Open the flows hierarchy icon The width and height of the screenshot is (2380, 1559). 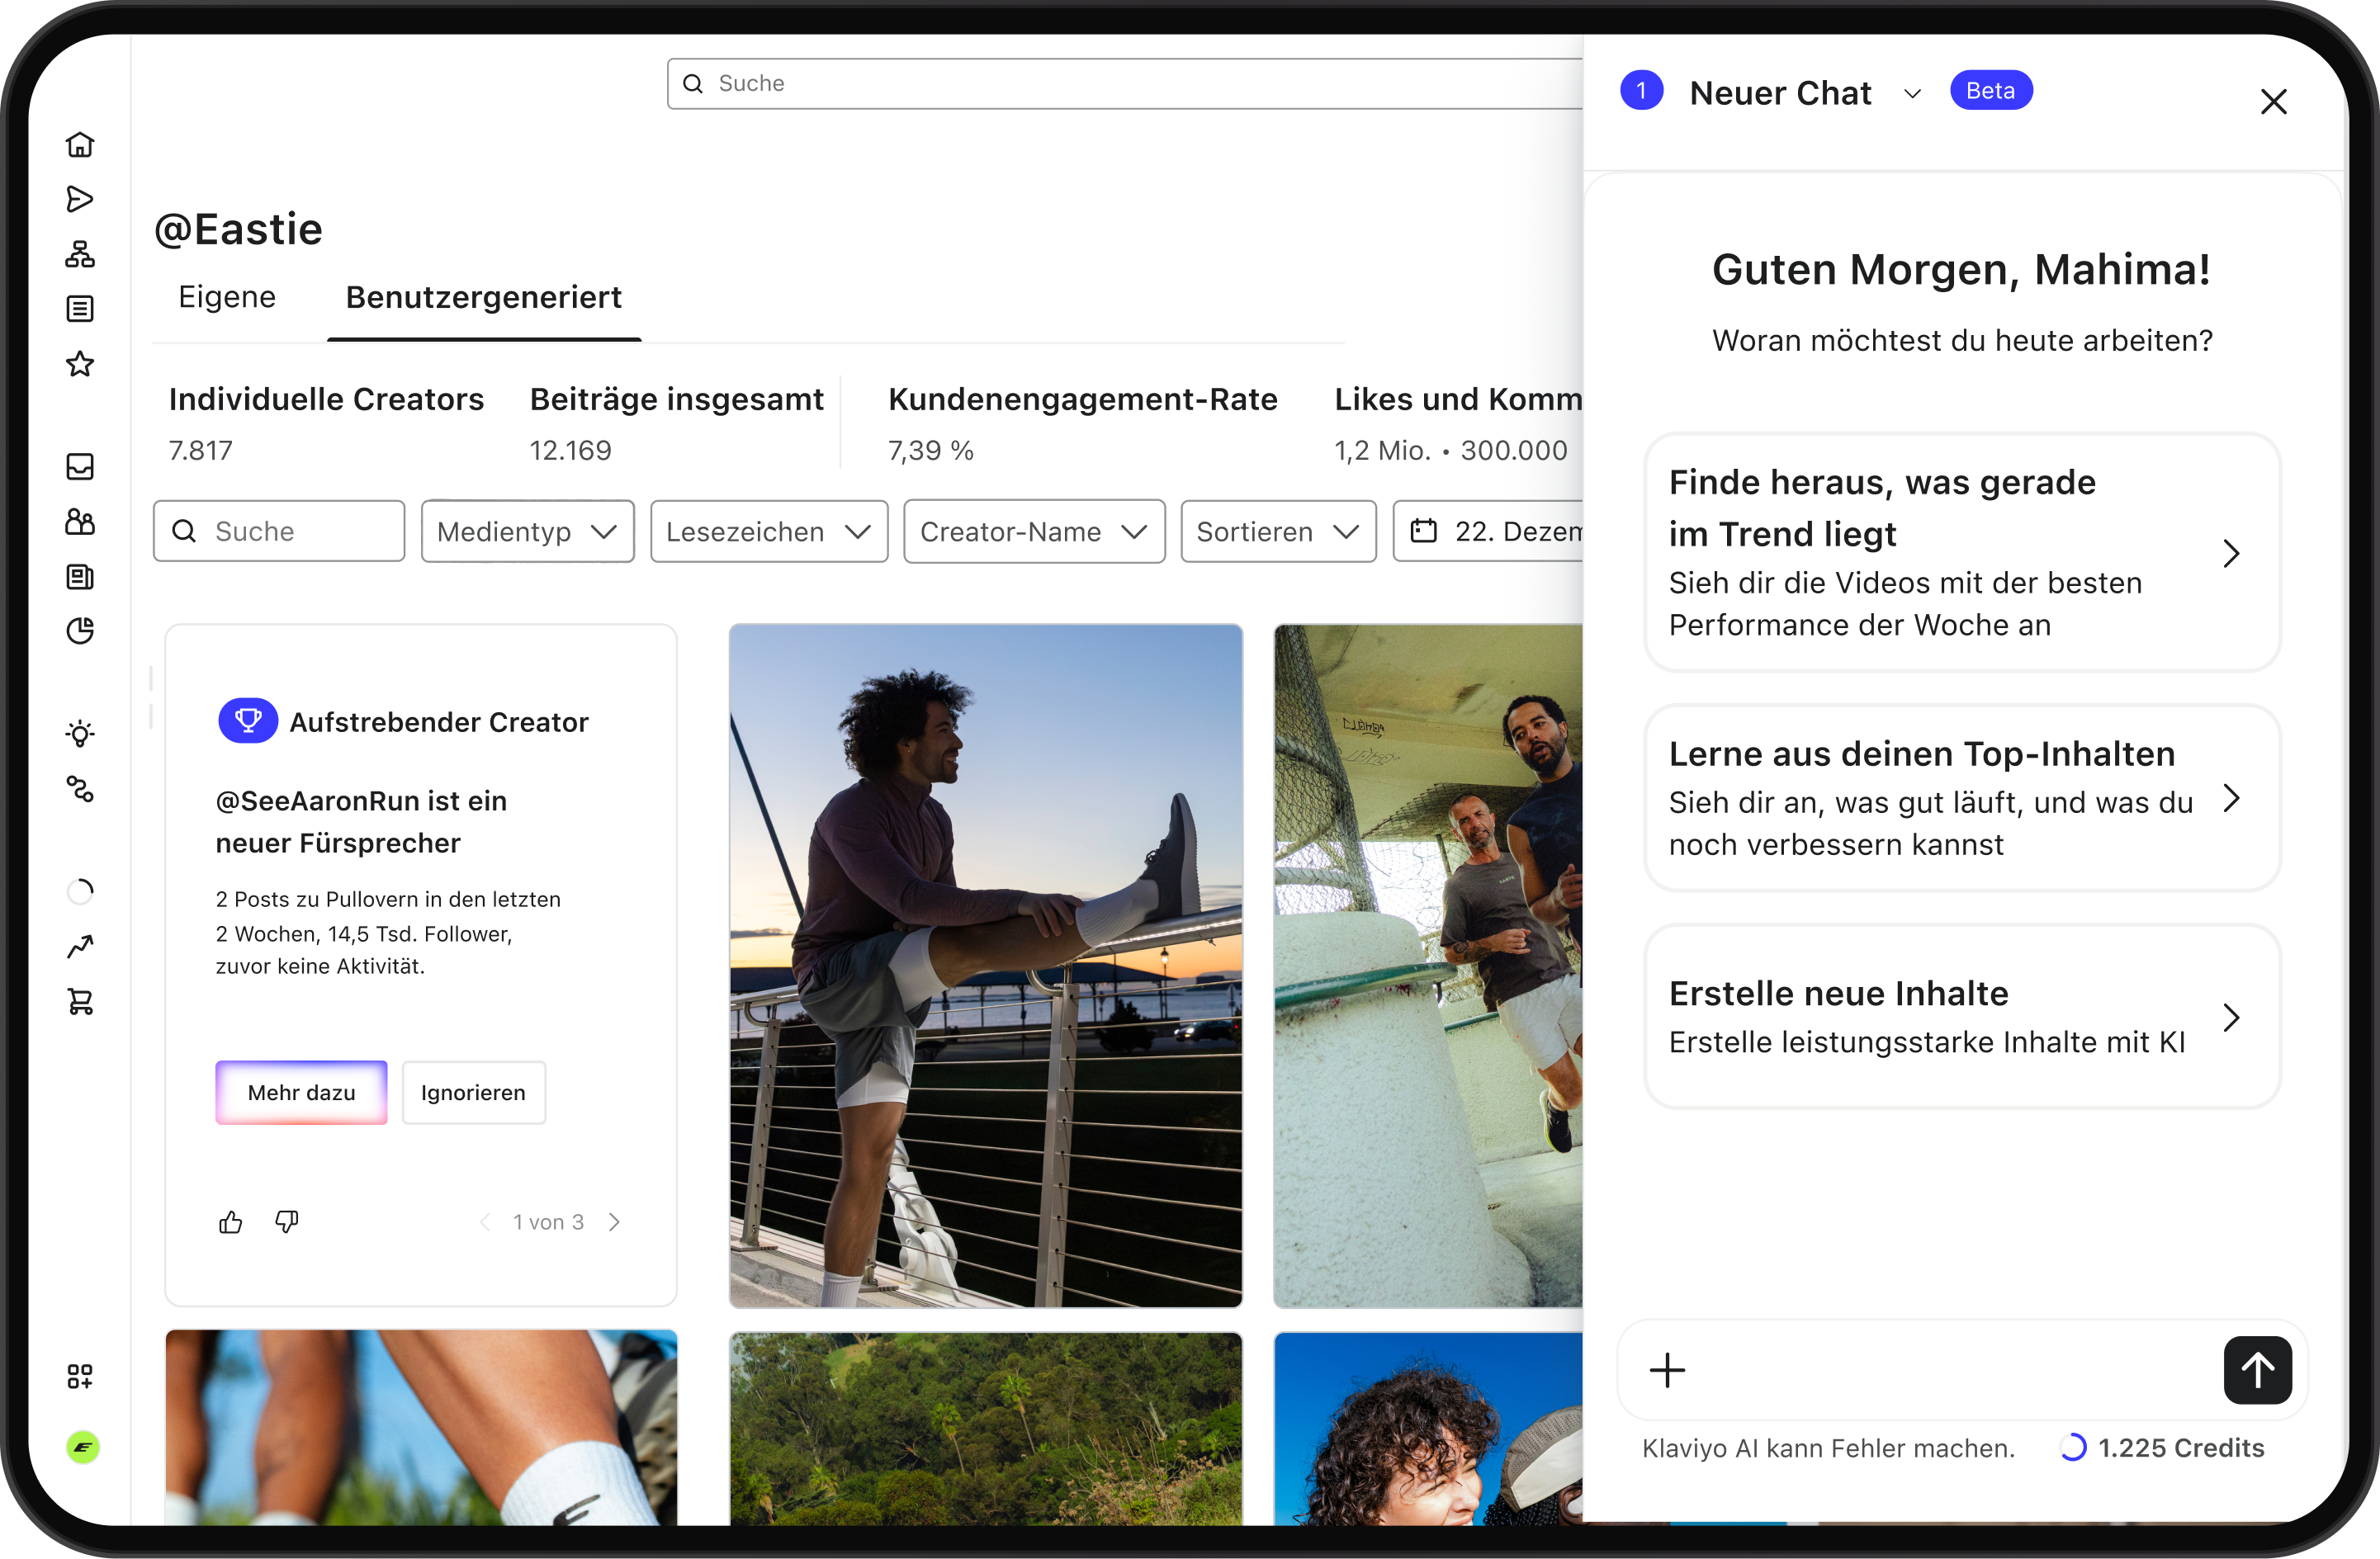point(80,254)
